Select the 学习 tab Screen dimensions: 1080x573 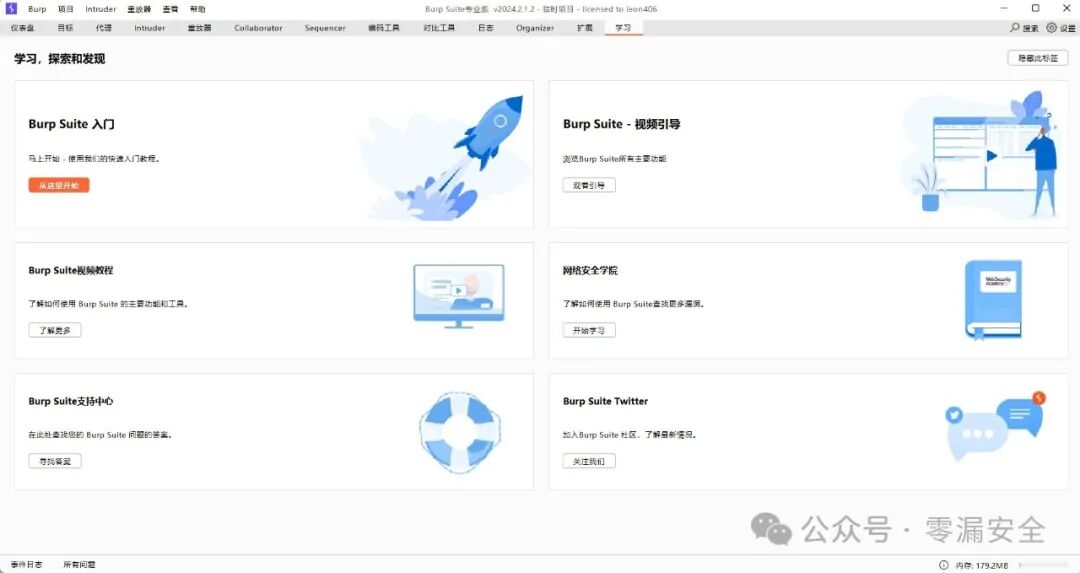coord(623,28)
